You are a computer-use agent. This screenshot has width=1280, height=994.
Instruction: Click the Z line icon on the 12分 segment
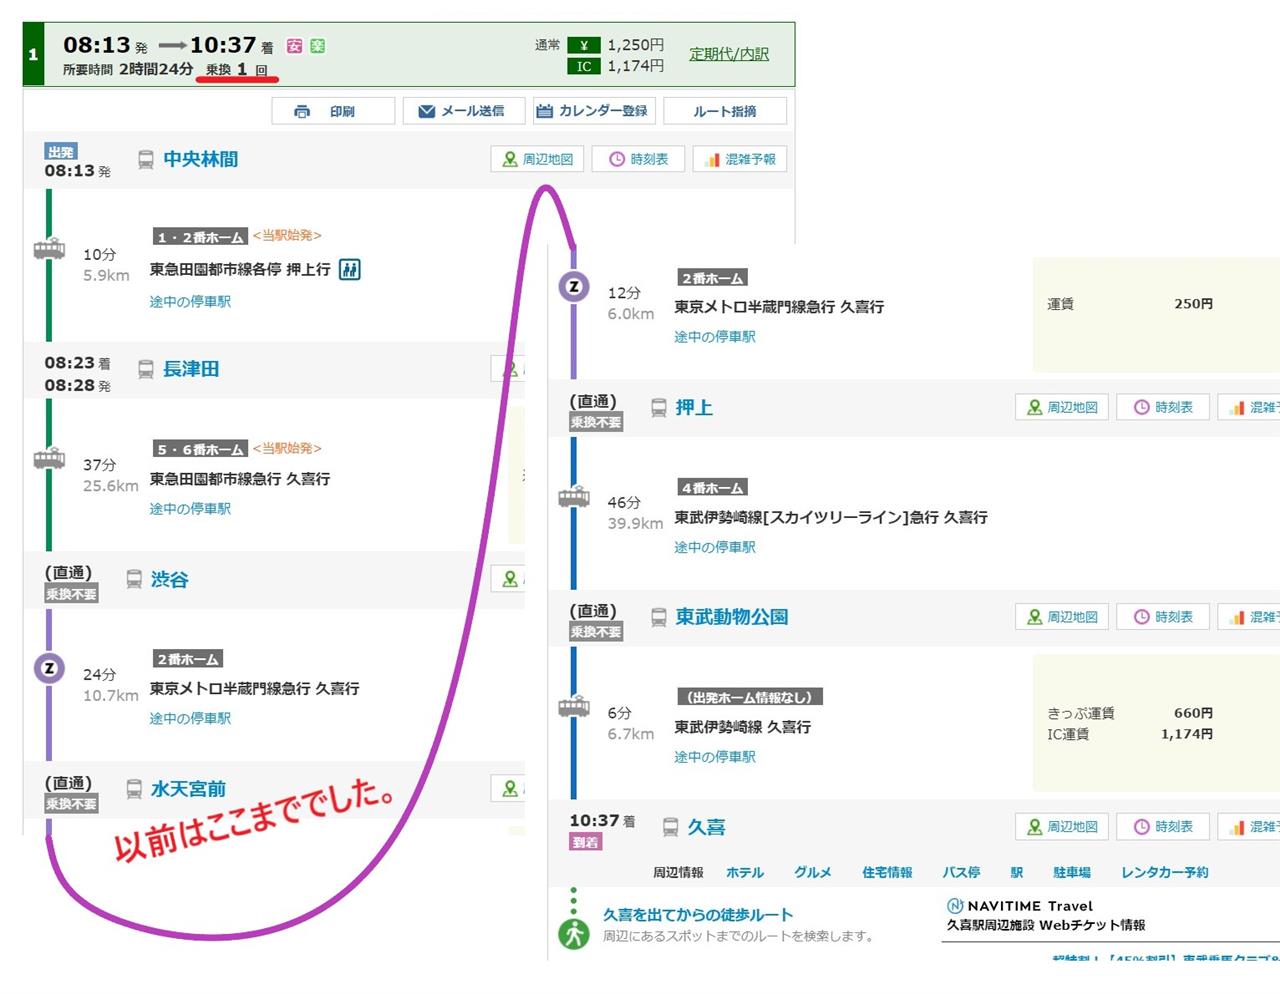click(x=574, y=286)
